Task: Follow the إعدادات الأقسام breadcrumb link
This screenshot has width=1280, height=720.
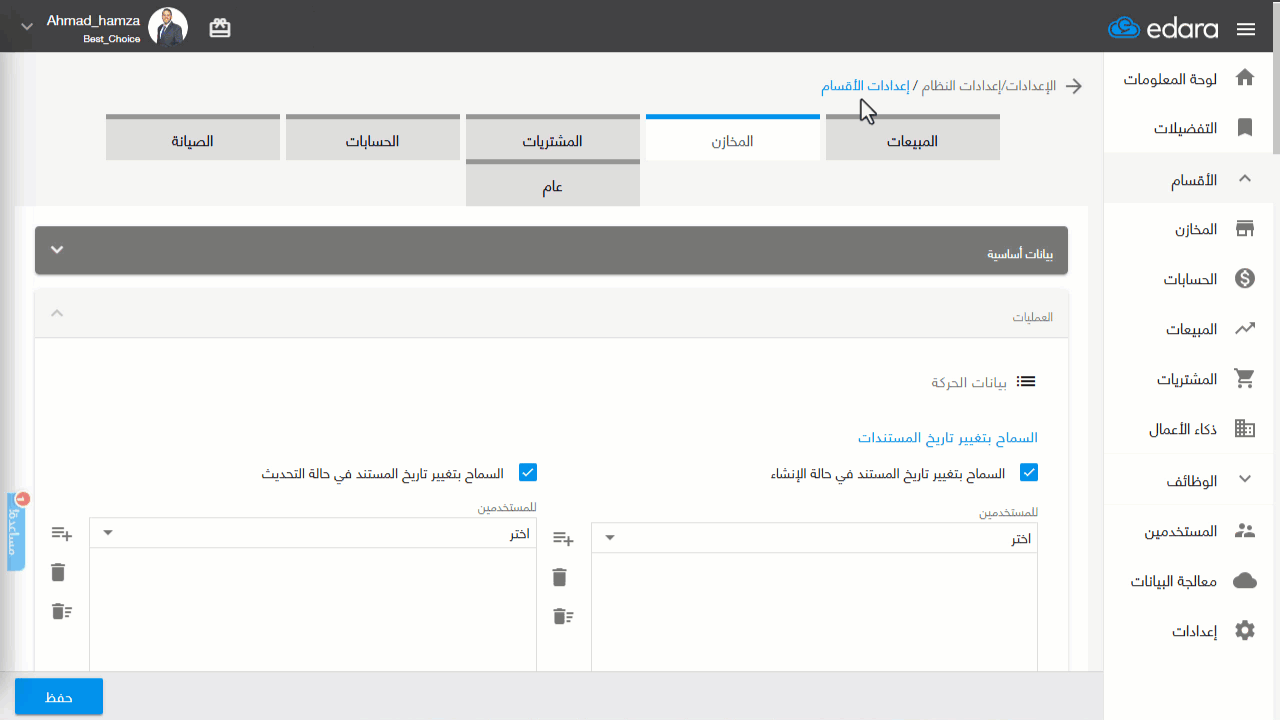Action: pos(865,86)
